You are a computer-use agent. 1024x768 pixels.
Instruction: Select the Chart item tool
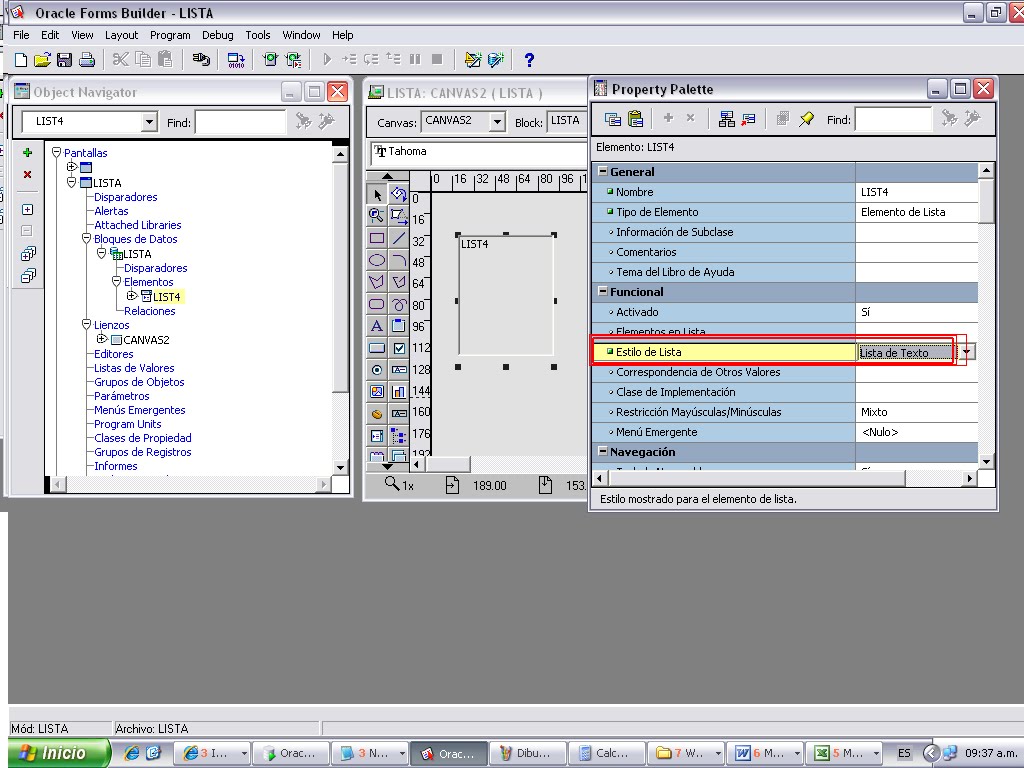click(398, 392)
